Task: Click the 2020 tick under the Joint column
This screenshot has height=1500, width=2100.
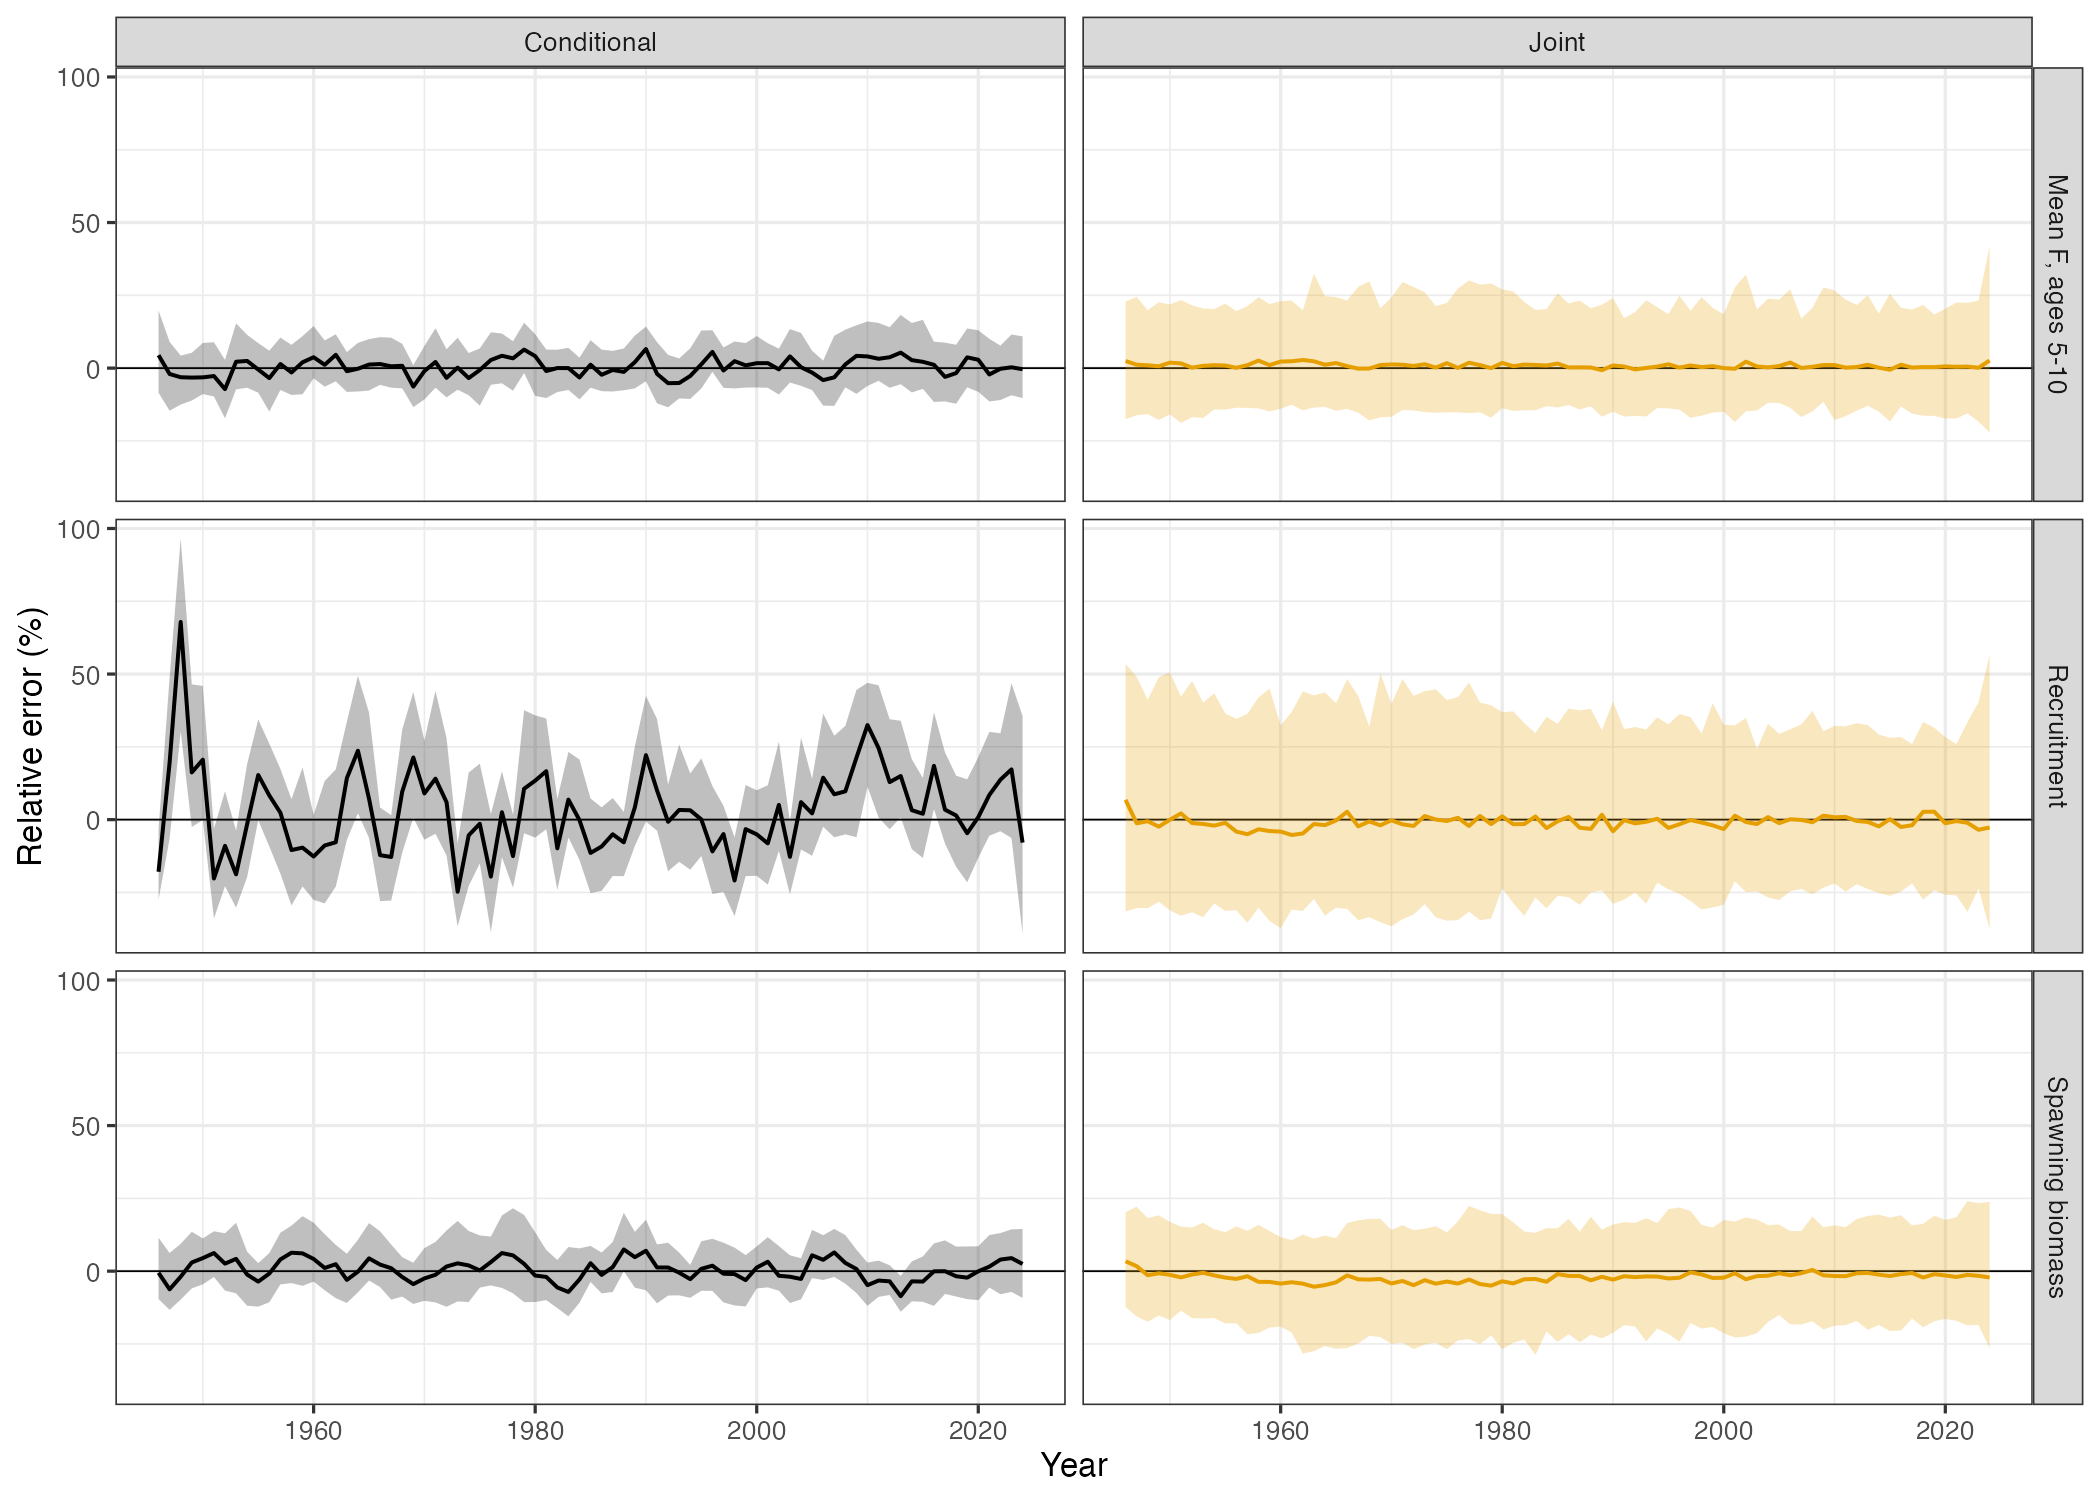Action: (x=1945, y=1431)
